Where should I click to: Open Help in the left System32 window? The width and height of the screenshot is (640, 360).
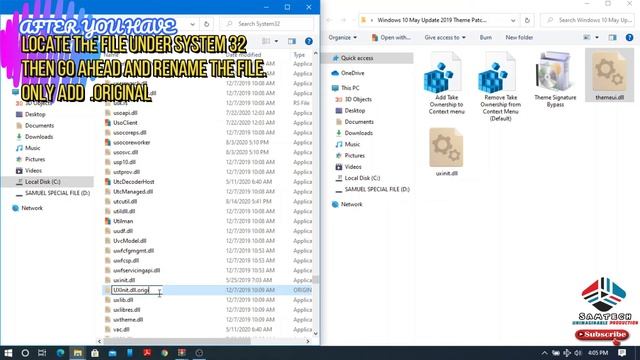pyautogui.click(x=309, y=41)
